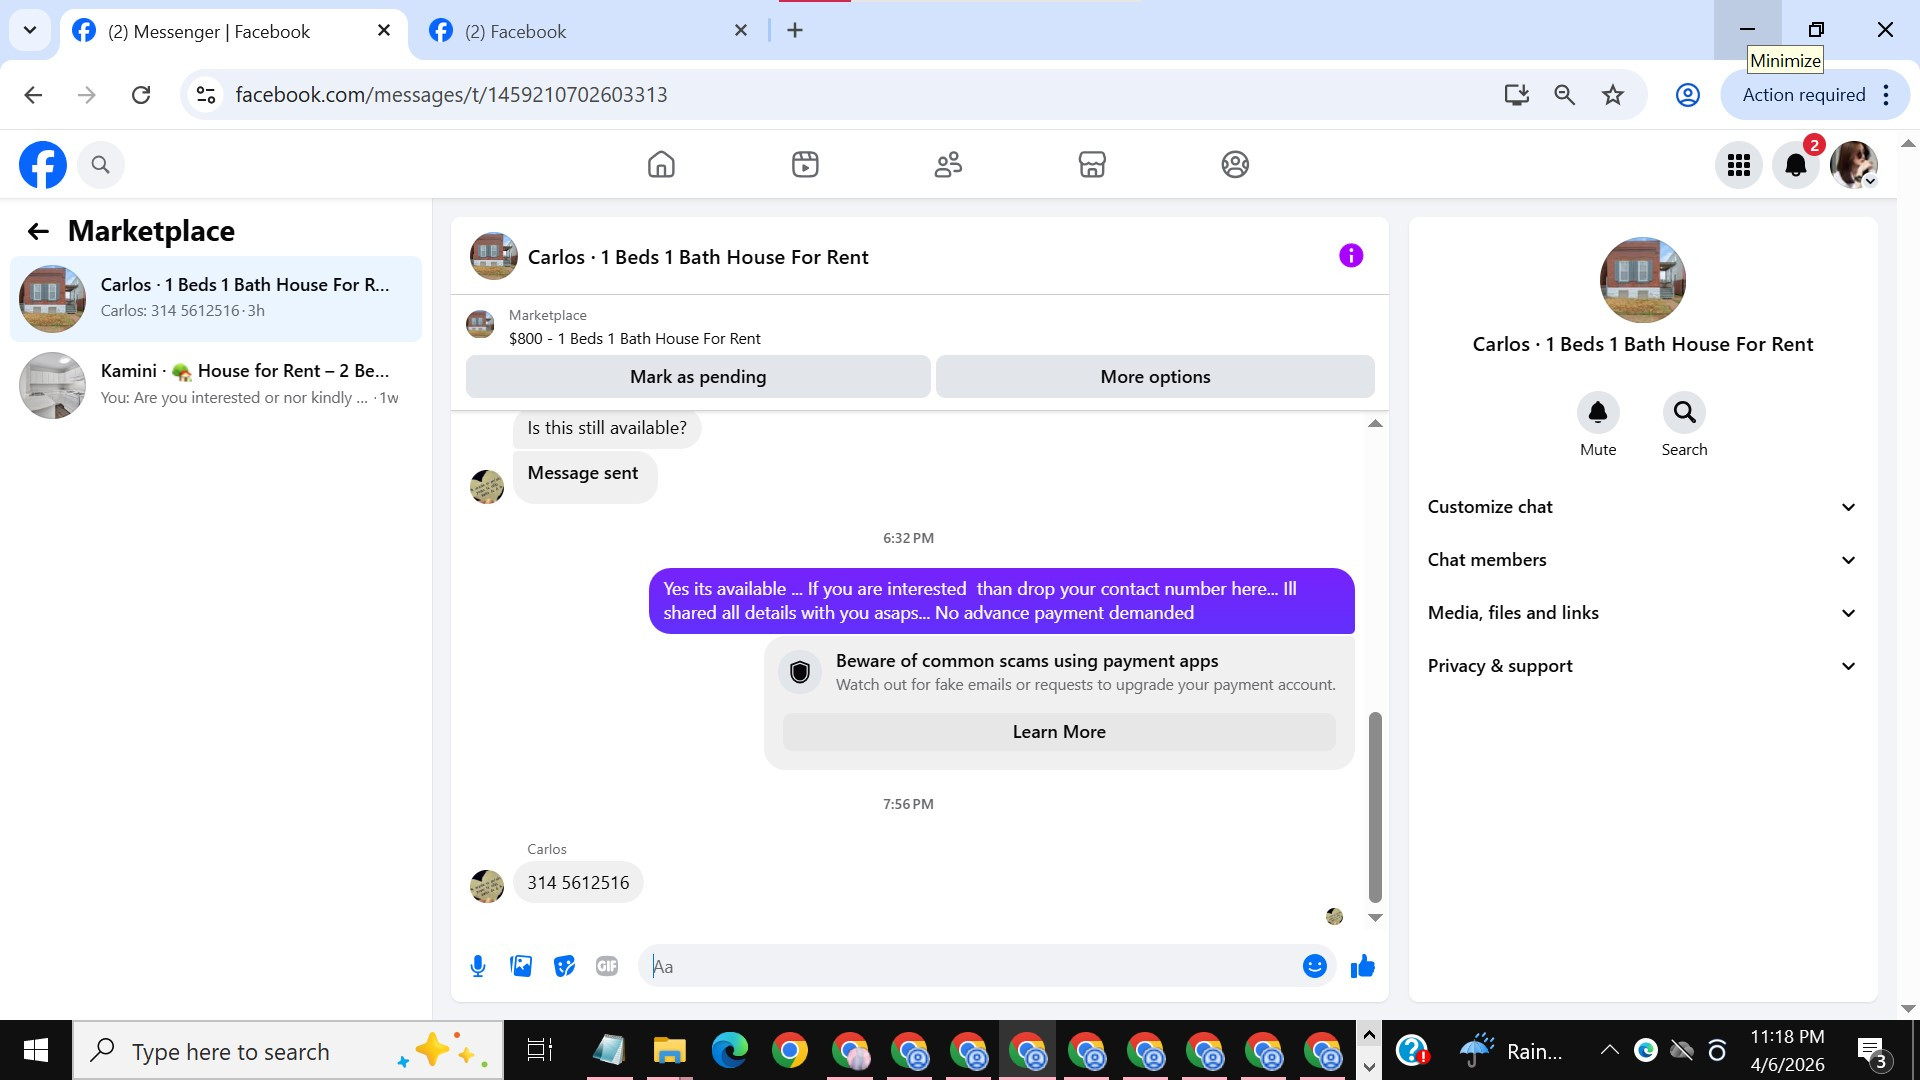The height and width of the screenshot is (1080, 1920).
Task: Open the Chrome tab search dropdown
Action: [x=30, y=30]
